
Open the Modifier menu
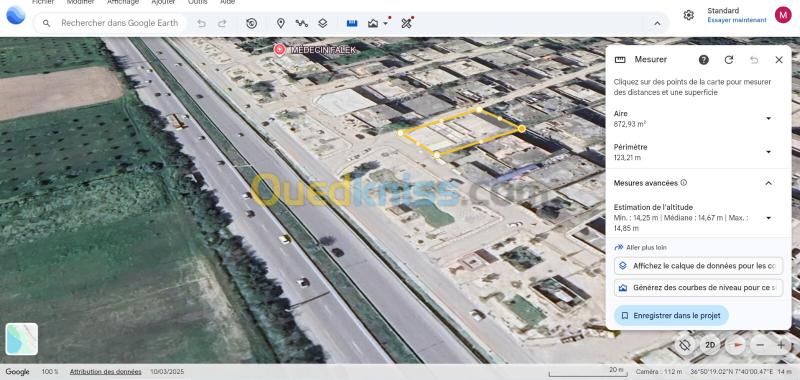tap(81, 2)
